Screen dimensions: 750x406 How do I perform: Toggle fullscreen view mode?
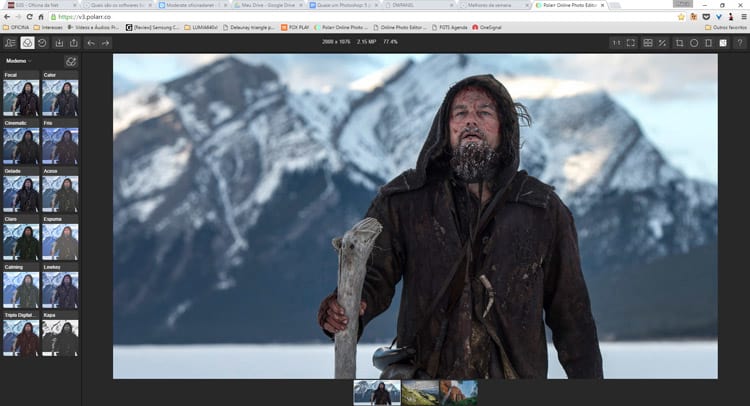click(x=632, y=43)
